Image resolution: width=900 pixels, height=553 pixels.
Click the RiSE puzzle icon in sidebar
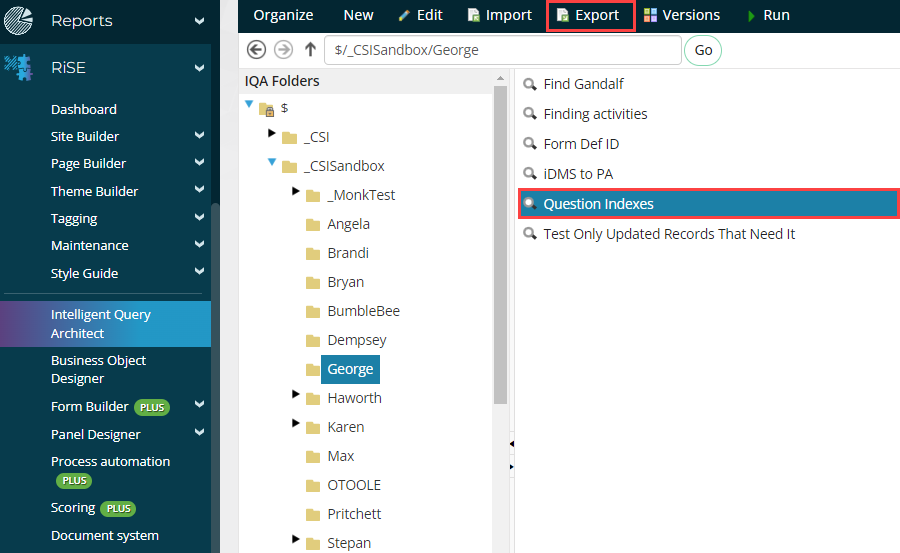[x=18, y=68]
